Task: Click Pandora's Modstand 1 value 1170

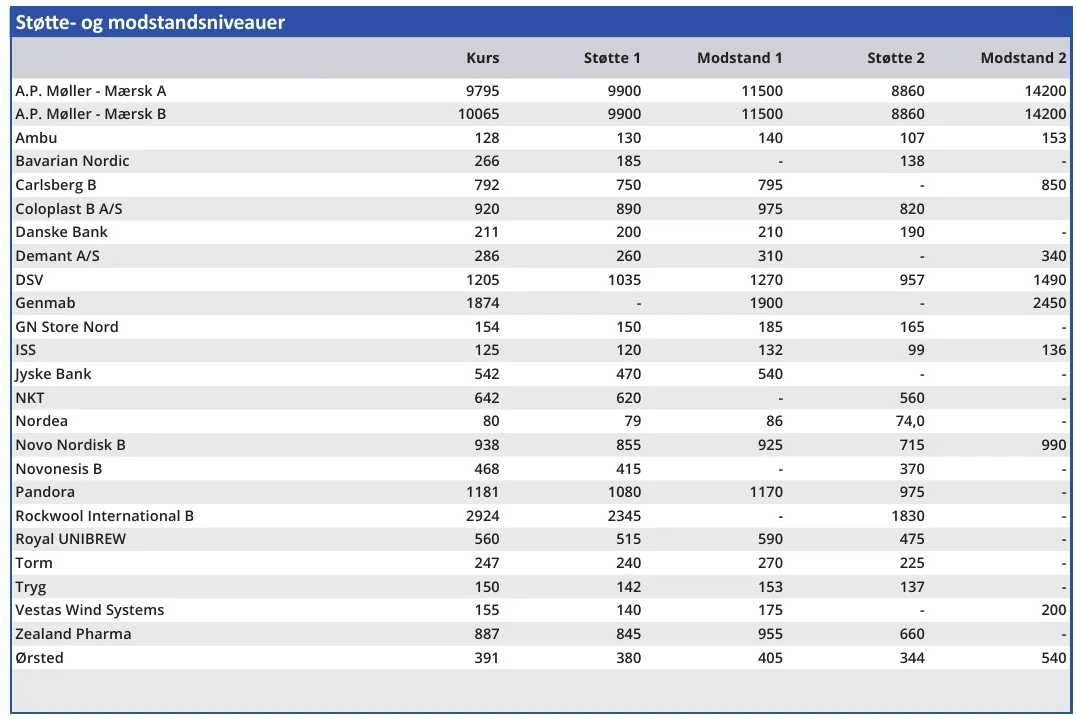Action: [764, 492]
